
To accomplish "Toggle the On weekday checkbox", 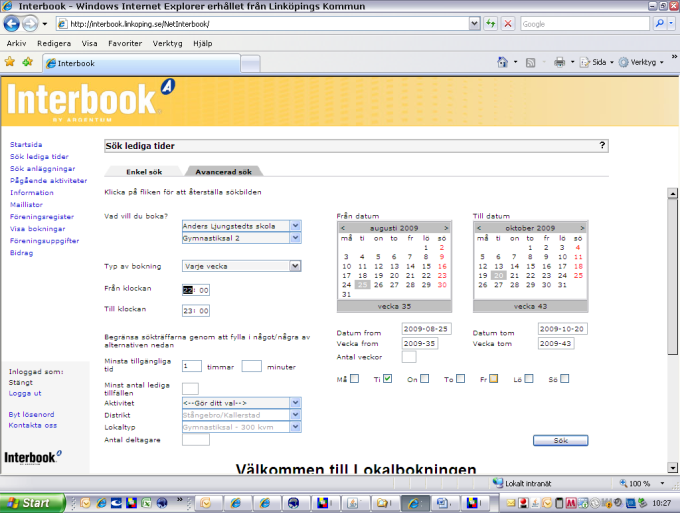I will [425, 379].
